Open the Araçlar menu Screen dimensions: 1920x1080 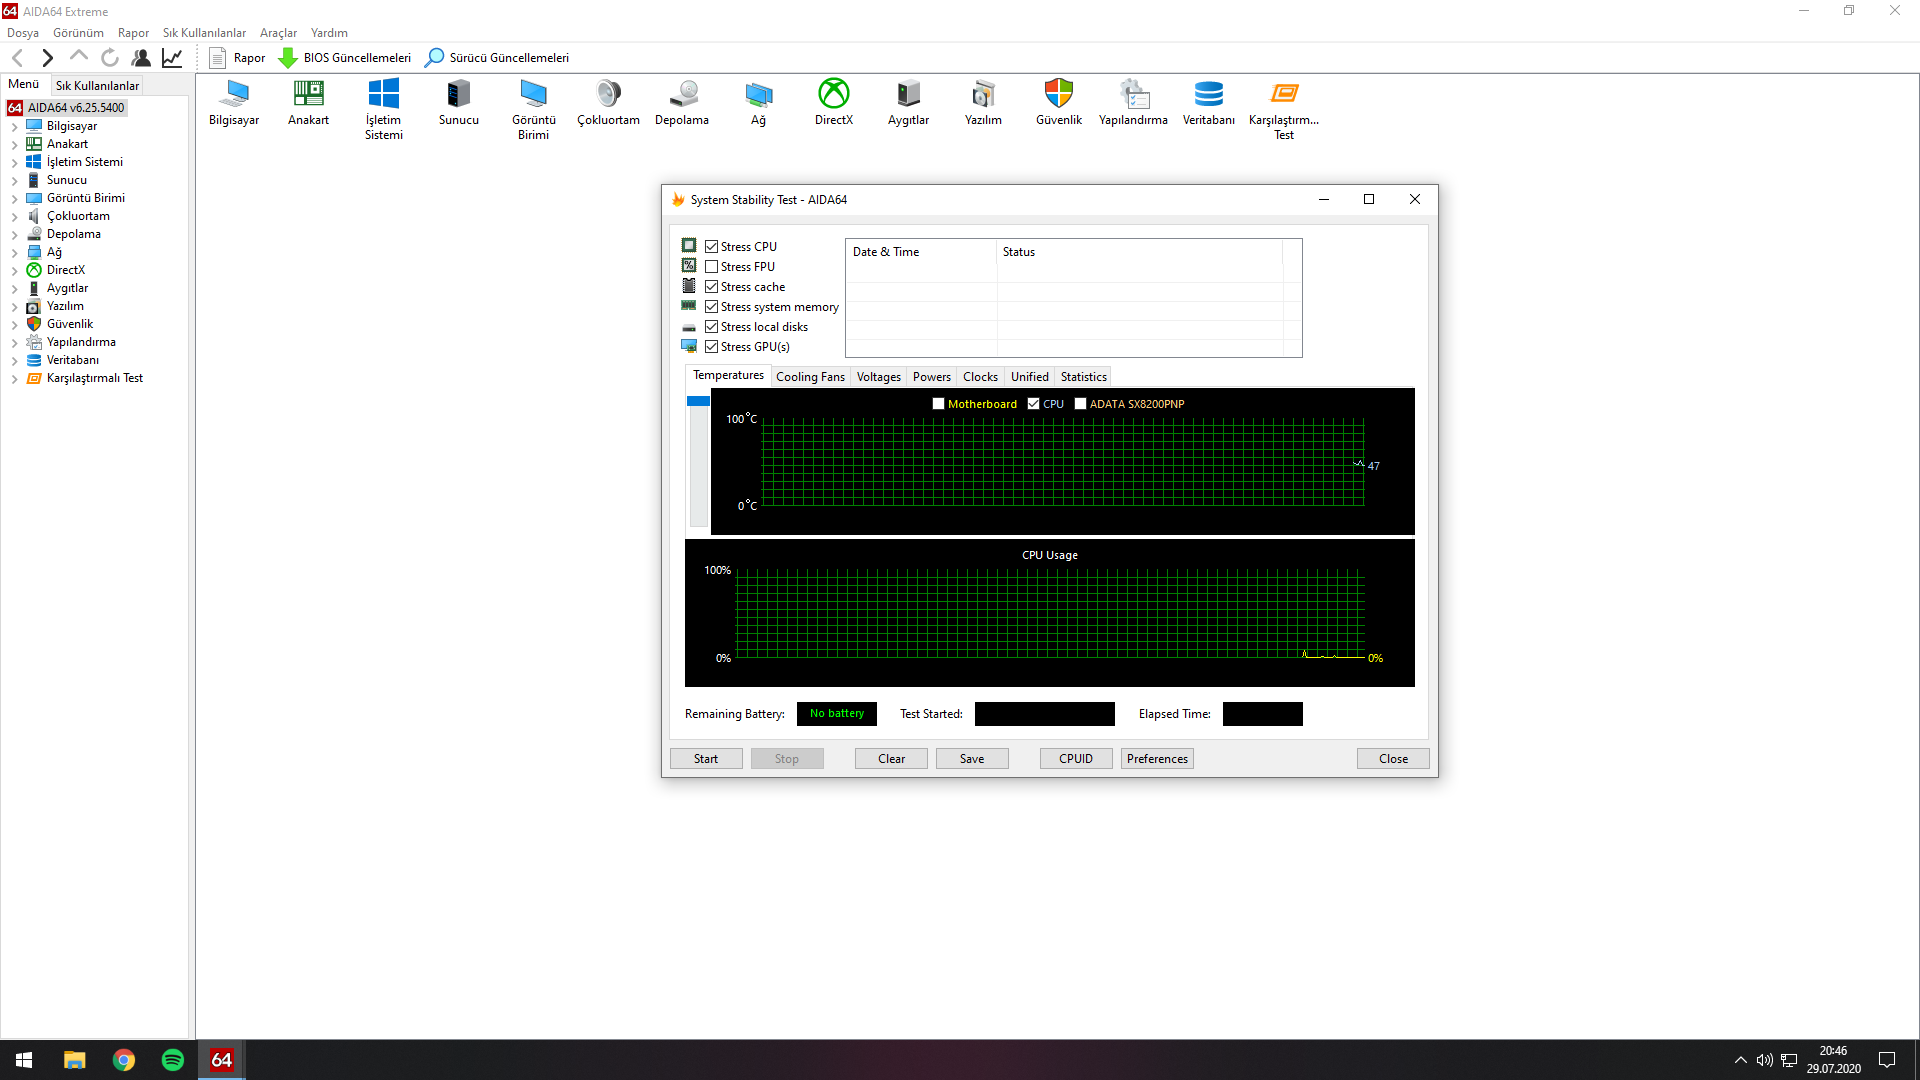pyautogui.click(x=278, y=33)
